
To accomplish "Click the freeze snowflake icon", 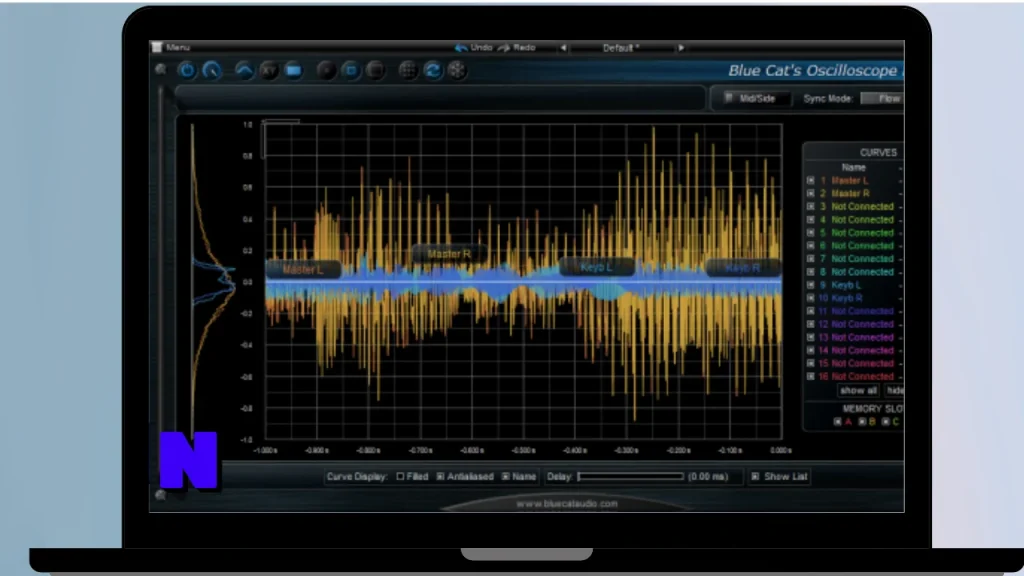I will pos(457,70).
